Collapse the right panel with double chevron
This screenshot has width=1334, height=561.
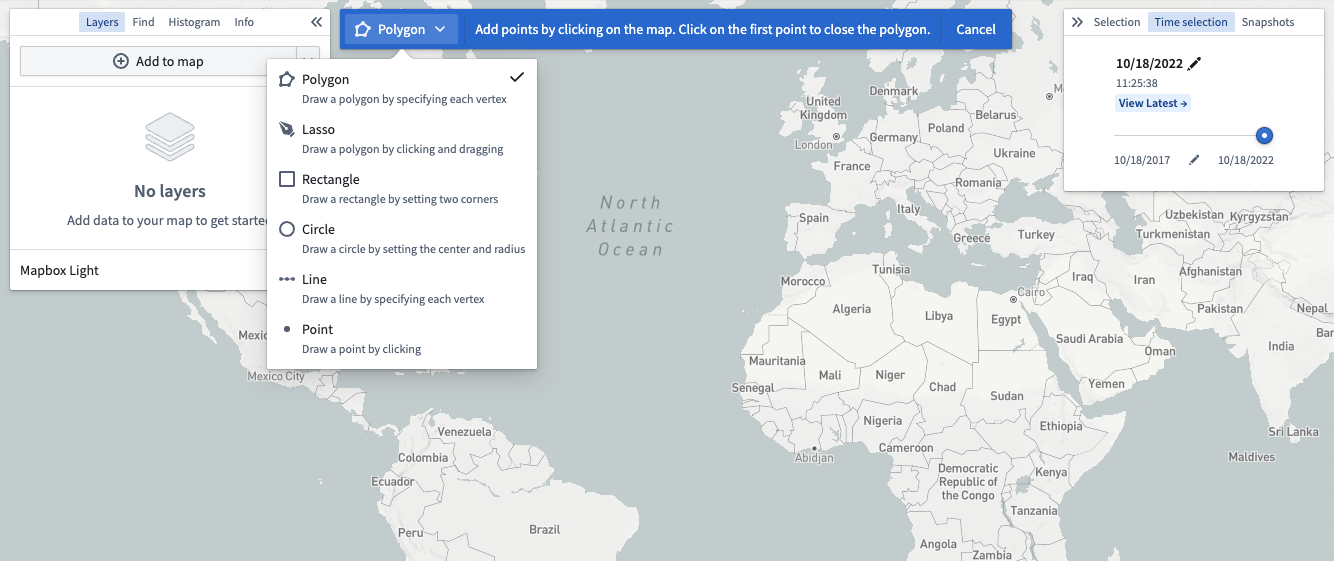click(x=1077, y=22)
